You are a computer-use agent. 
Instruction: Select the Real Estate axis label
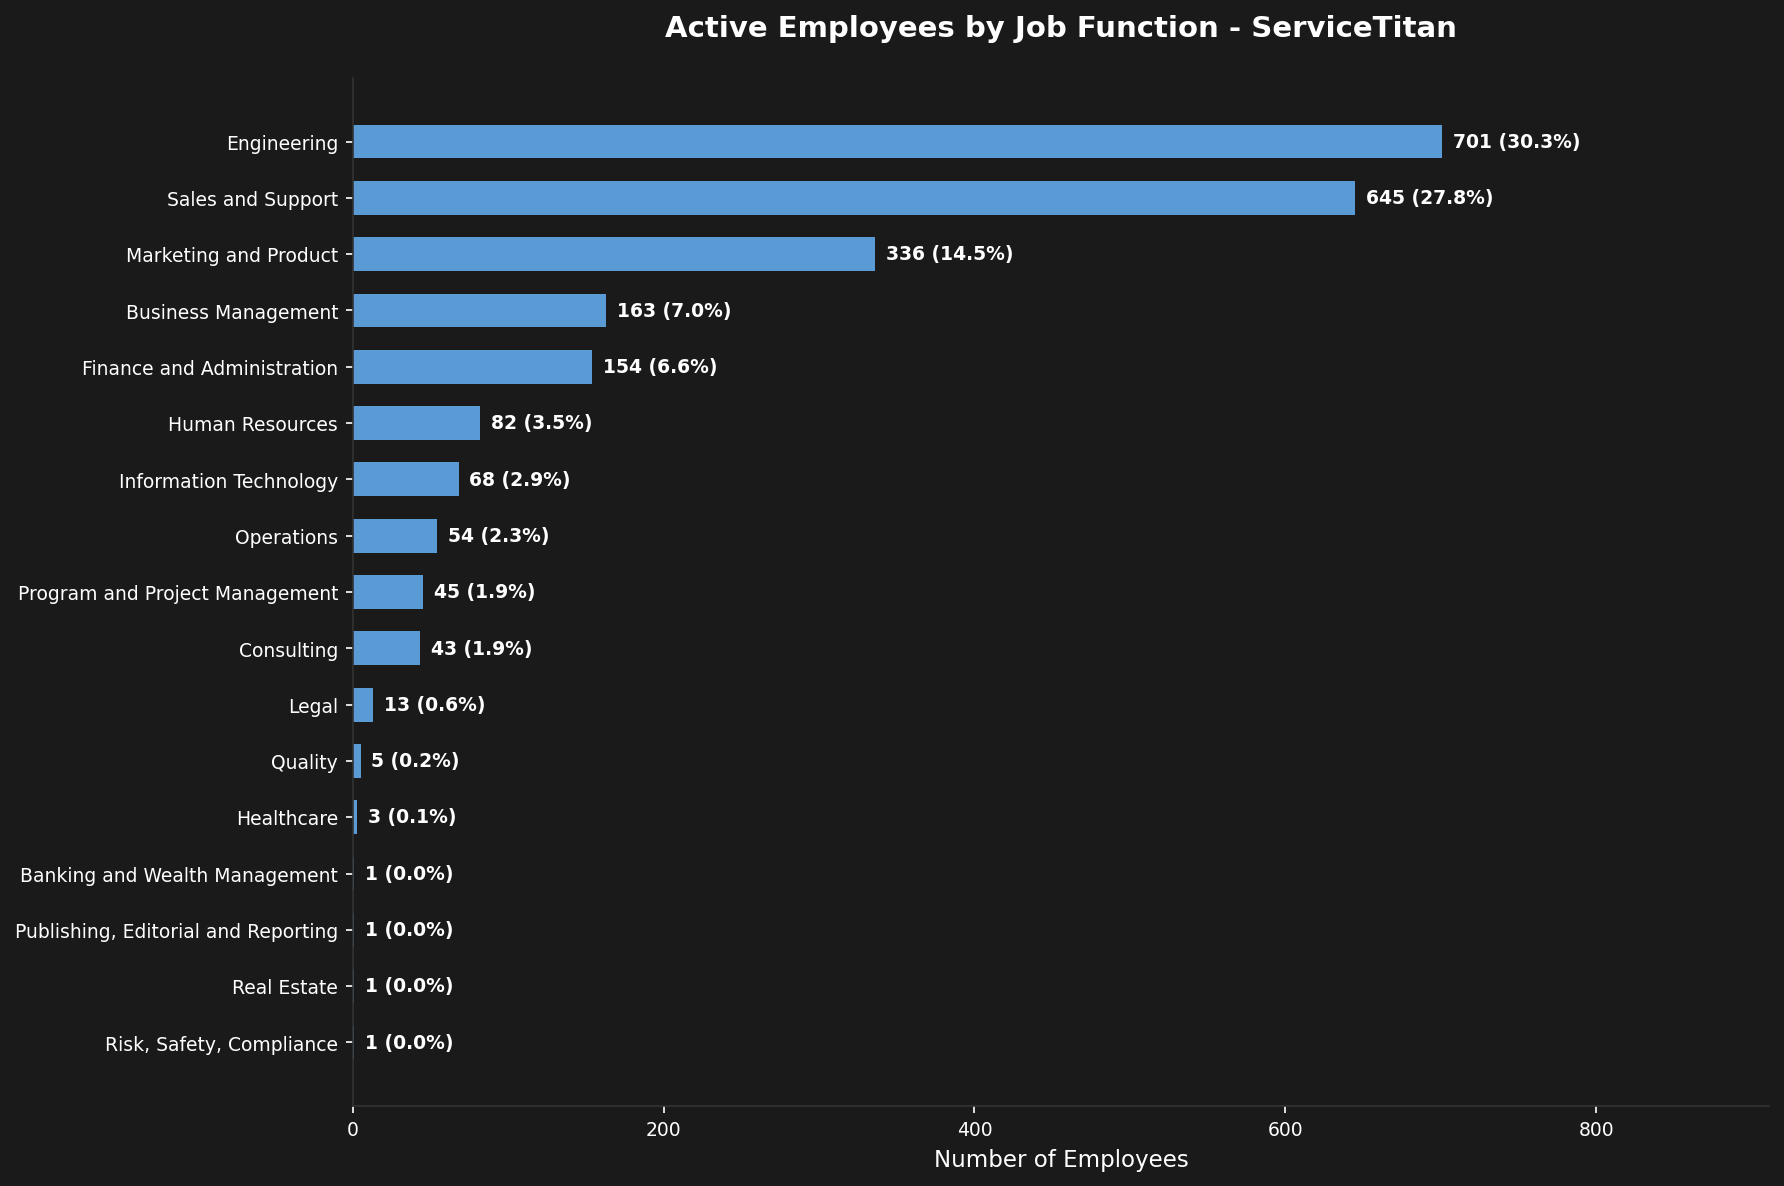point(285,987)
